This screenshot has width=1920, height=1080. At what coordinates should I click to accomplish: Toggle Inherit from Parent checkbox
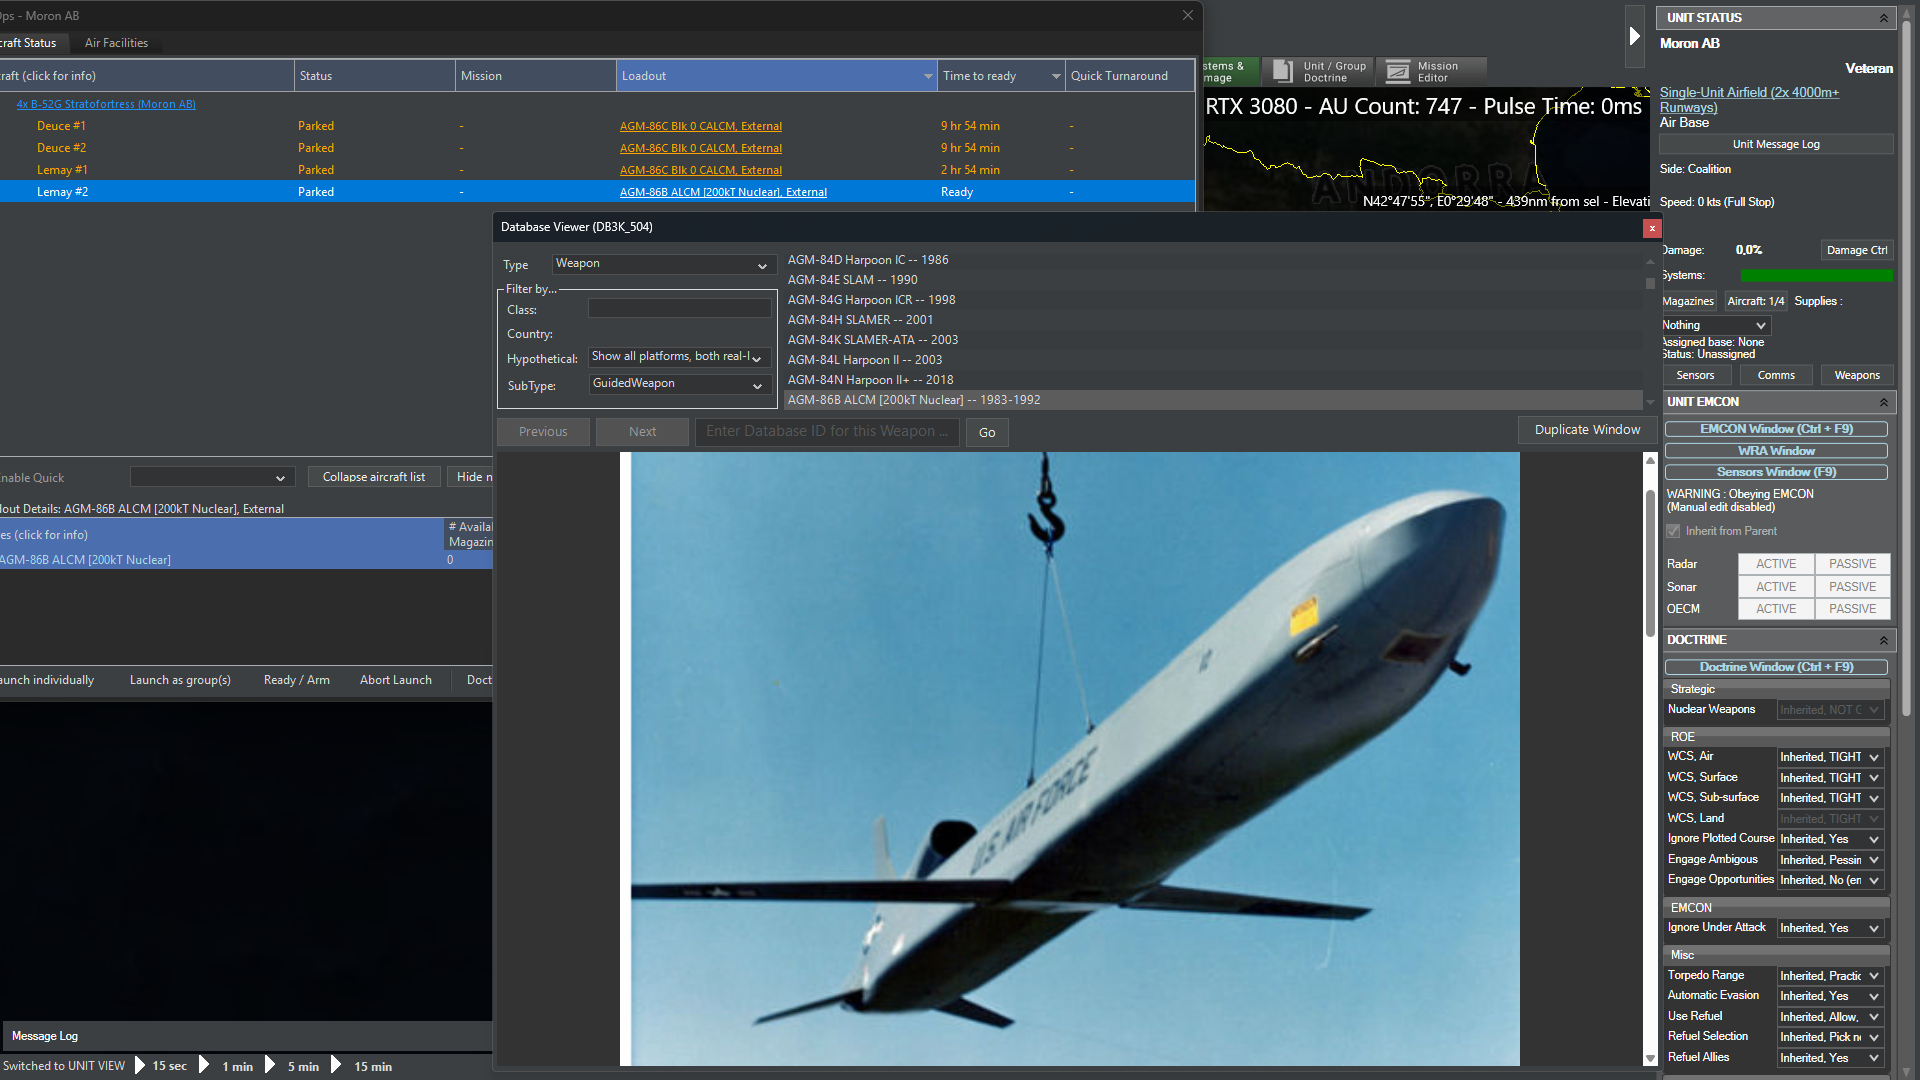[x=1673, y=531]
